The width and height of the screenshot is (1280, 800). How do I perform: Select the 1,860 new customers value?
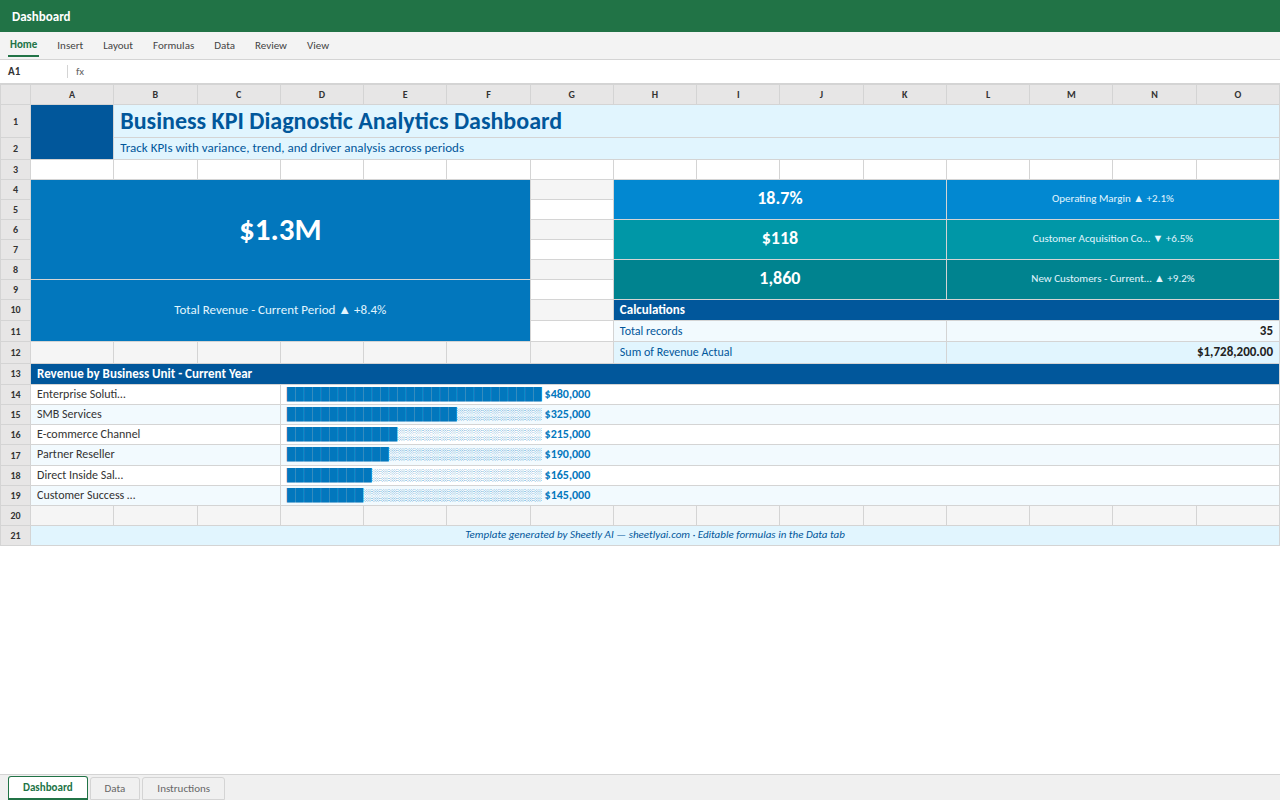coord(780,279)
